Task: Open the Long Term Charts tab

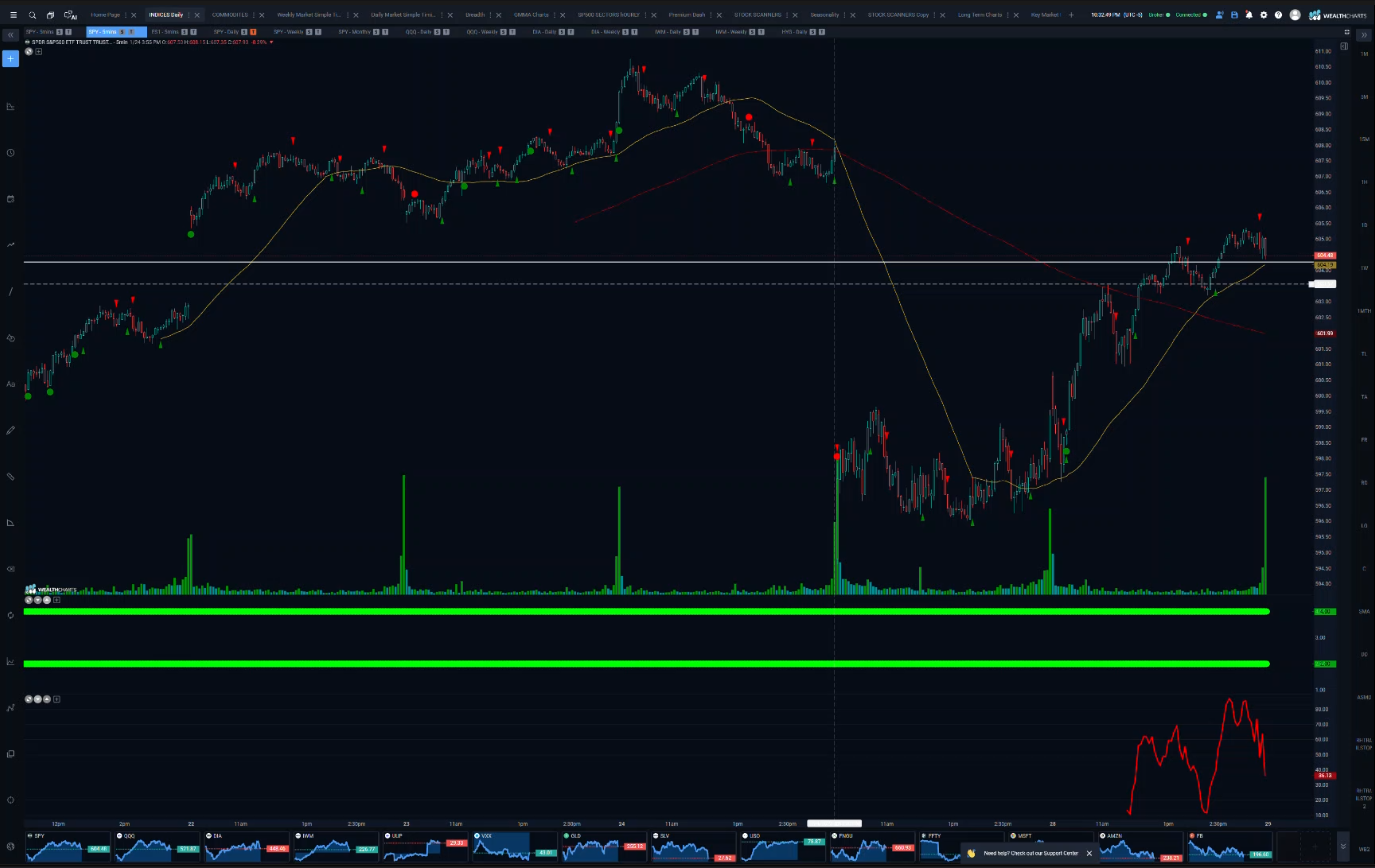Action: point(980,15)
